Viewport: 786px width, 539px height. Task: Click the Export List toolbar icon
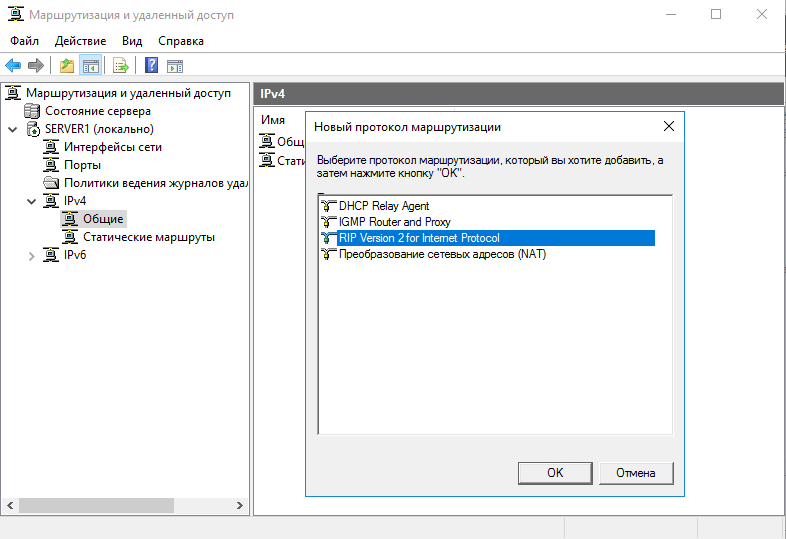[120, 66]
